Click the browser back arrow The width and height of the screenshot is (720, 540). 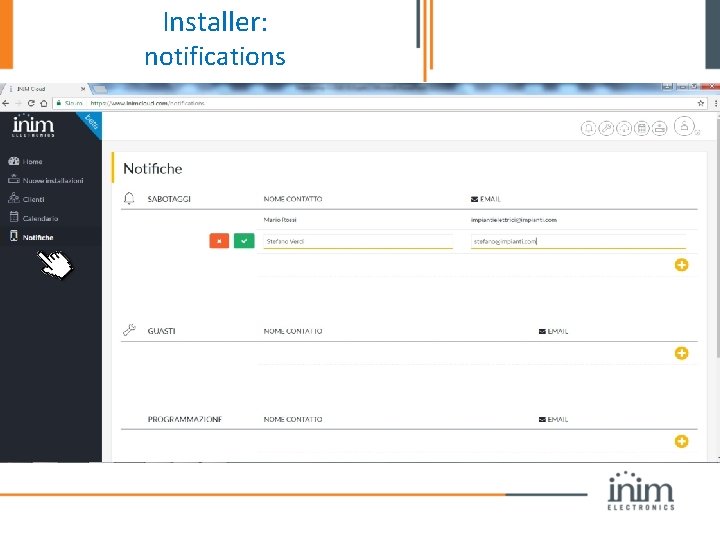[x=6, y=103]
